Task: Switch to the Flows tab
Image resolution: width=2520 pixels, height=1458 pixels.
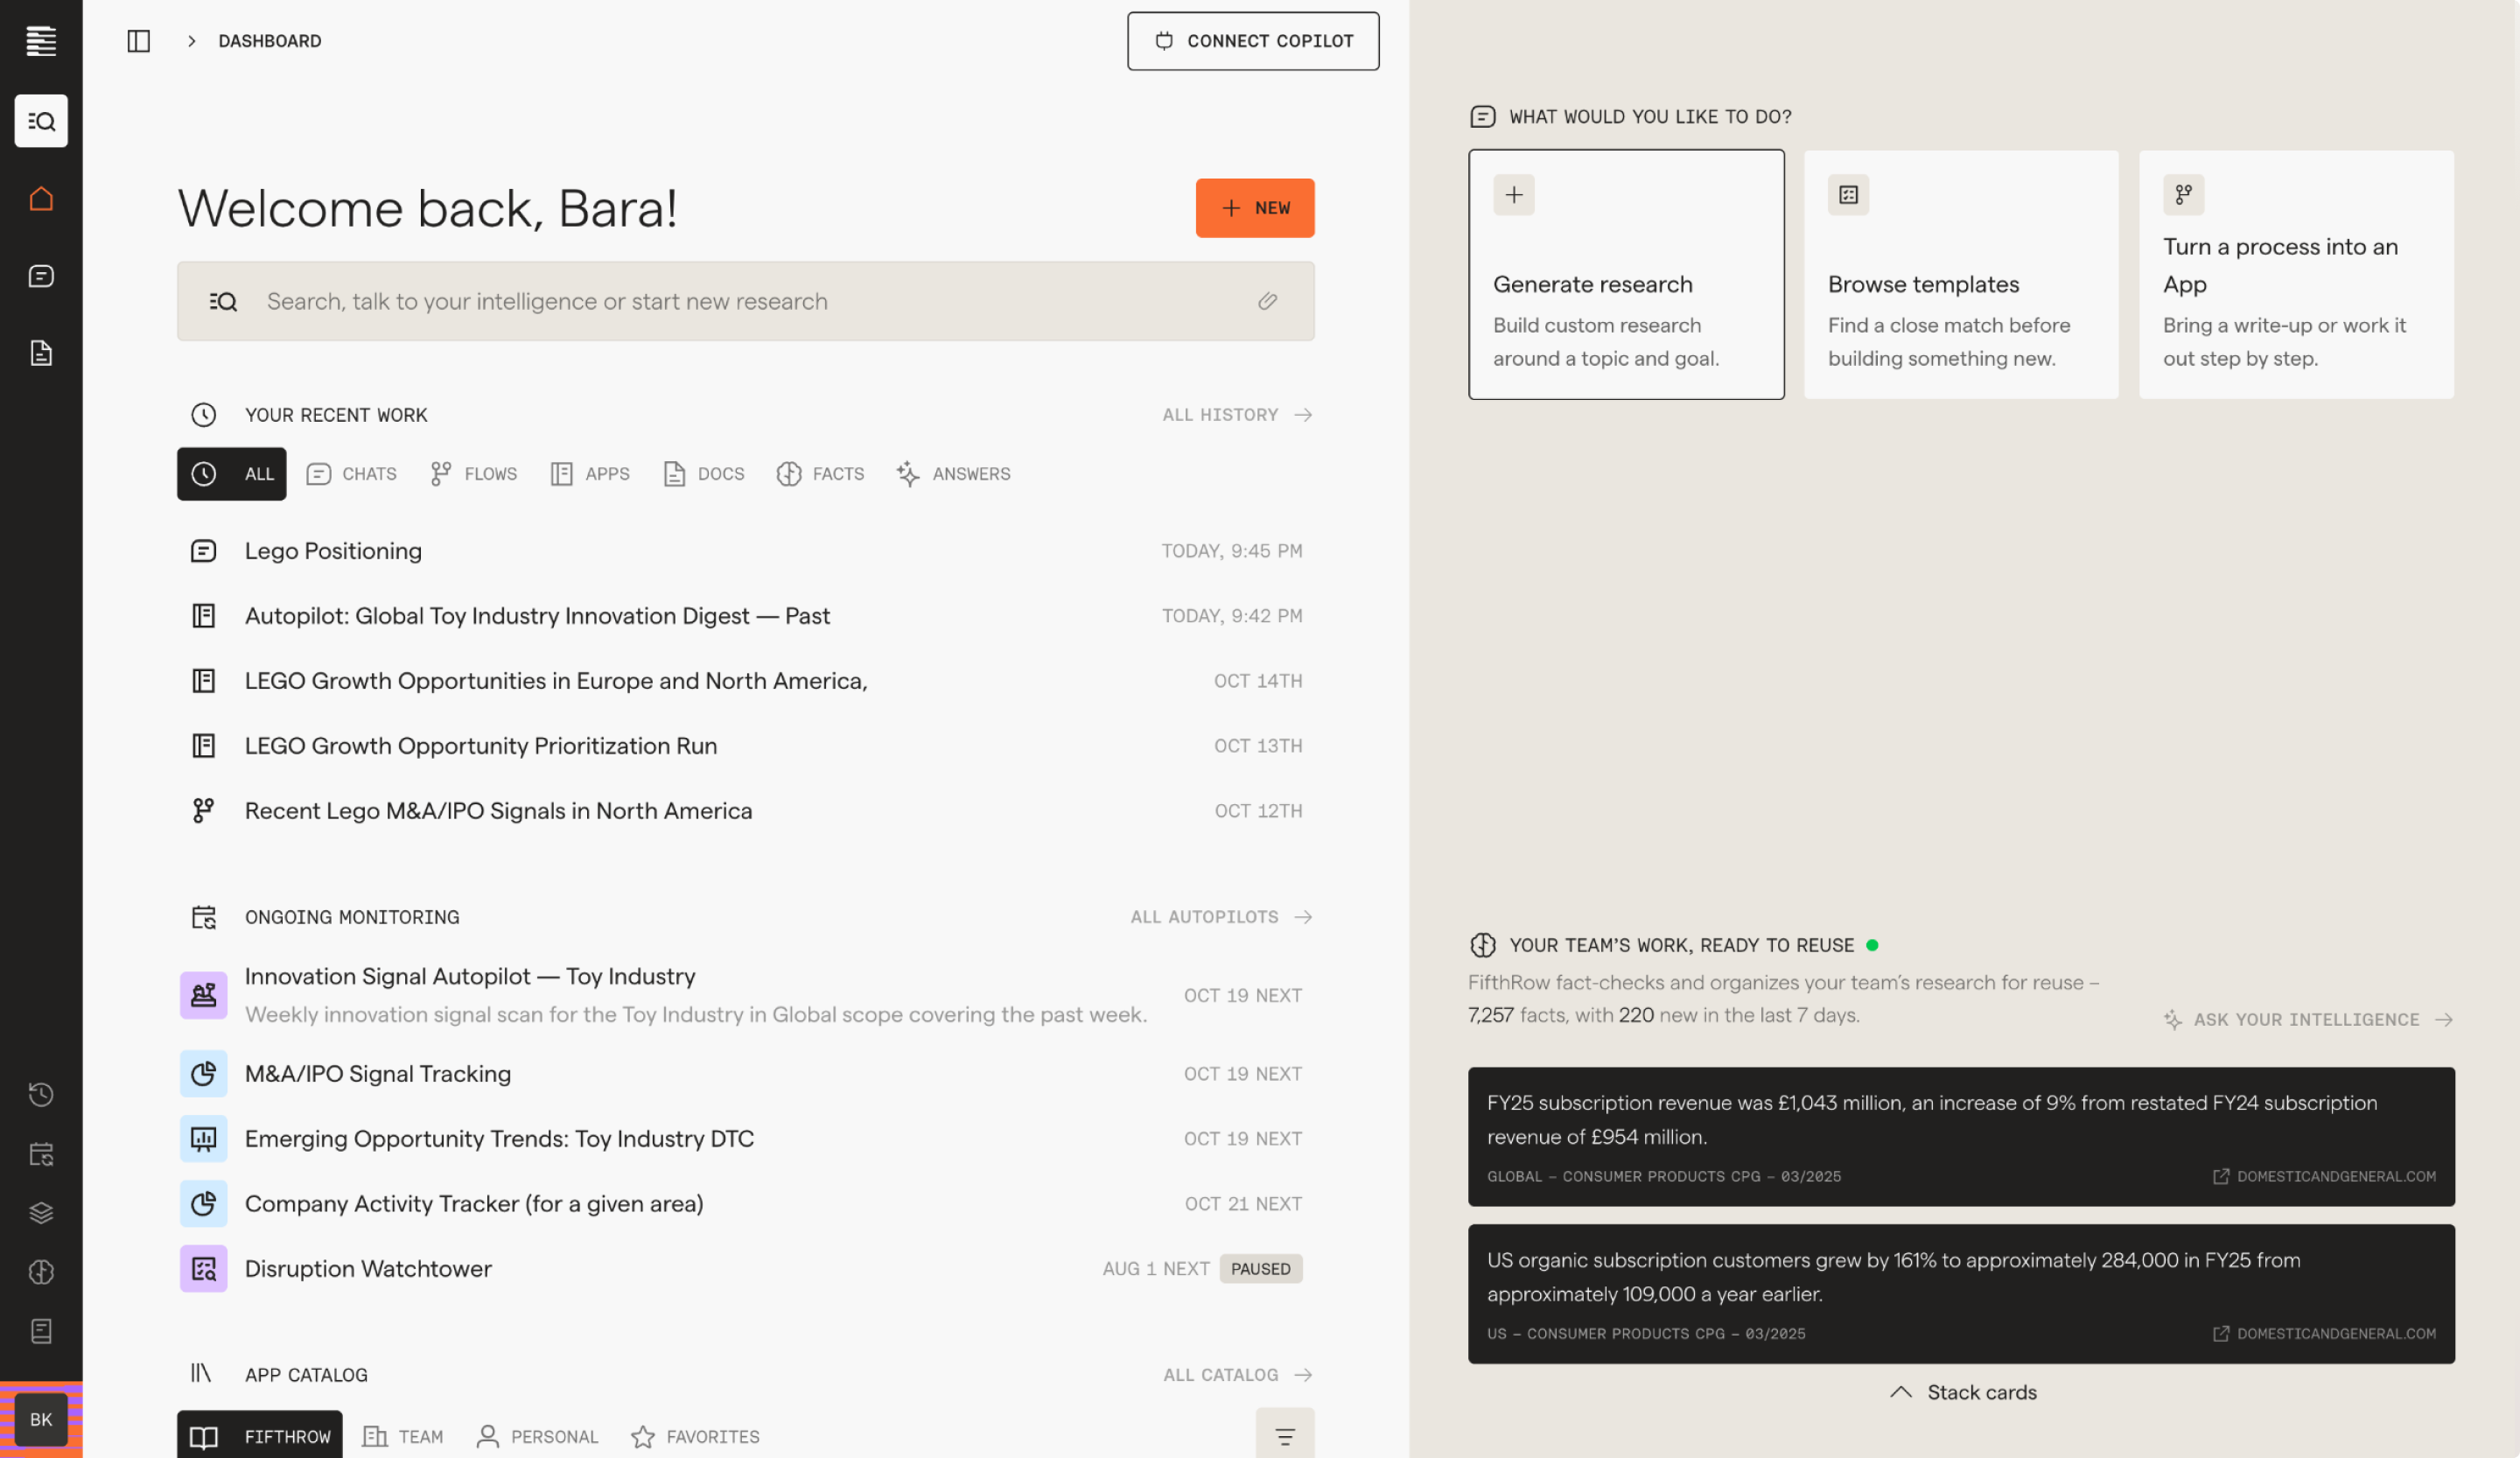Action: [474, 474]
